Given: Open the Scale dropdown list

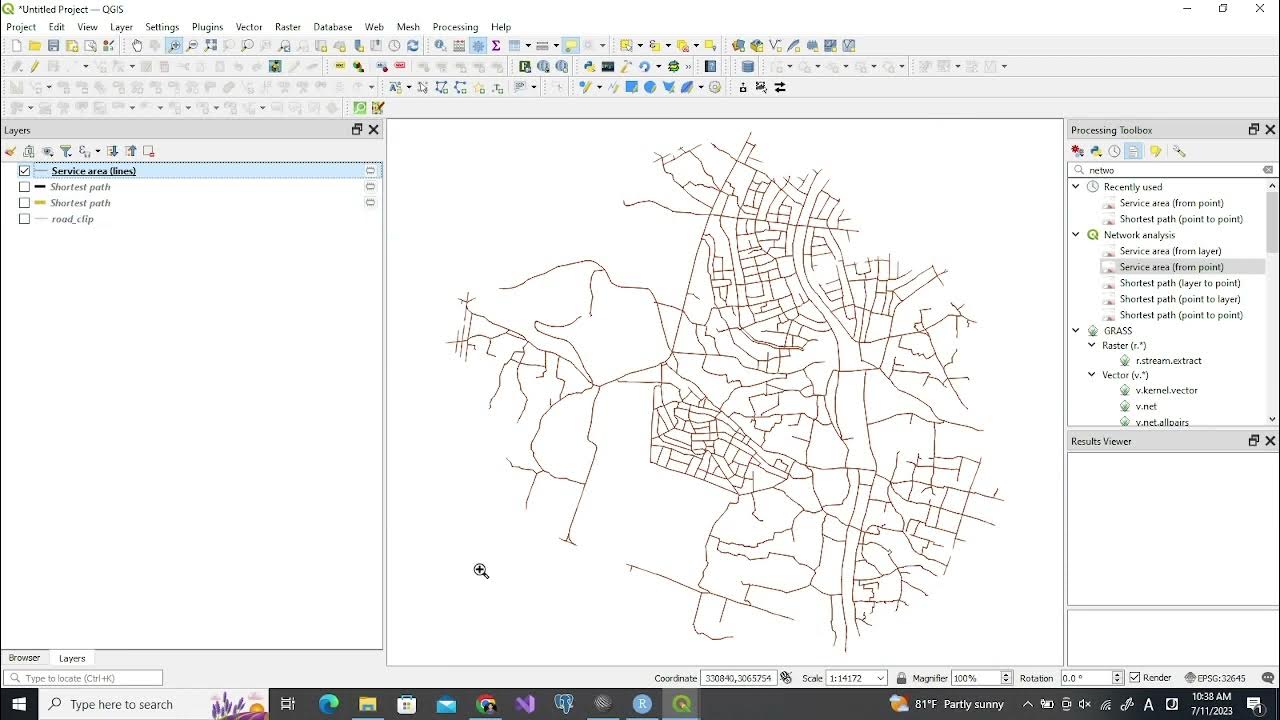Looking at the screenshot, I should (880, 678).
